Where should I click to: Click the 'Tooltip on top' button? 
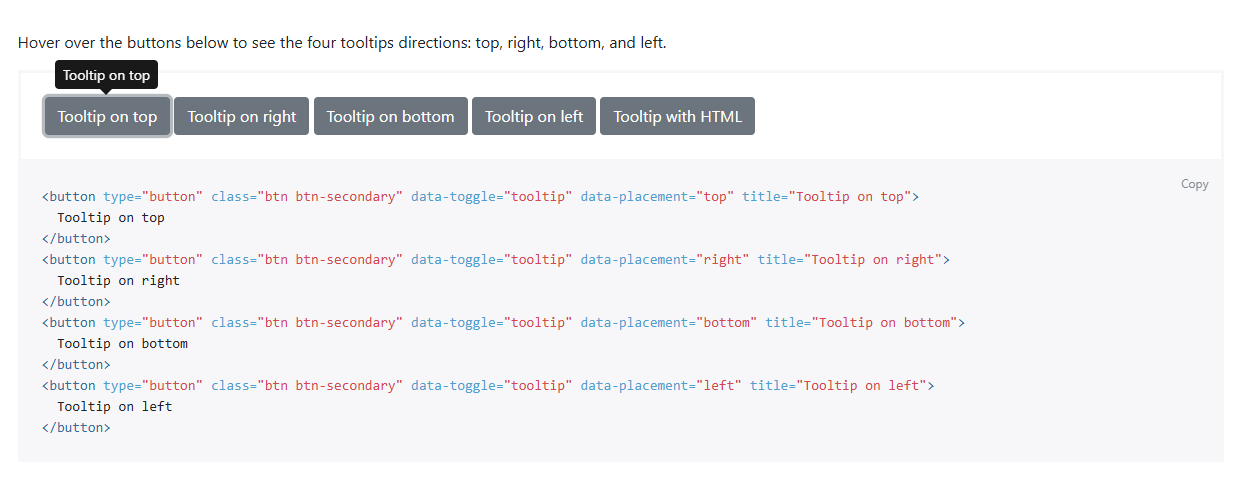(x=107, y=116)
